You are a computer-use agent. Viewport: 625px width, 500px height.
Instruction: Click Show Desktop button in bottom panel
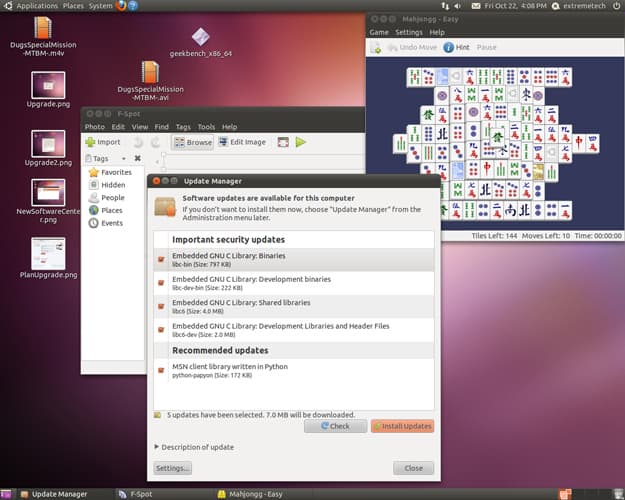[x=6, y=494]
